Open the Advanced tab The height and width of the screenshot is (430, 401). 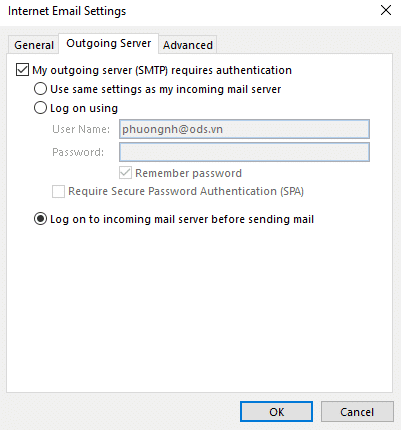(188, 45)
